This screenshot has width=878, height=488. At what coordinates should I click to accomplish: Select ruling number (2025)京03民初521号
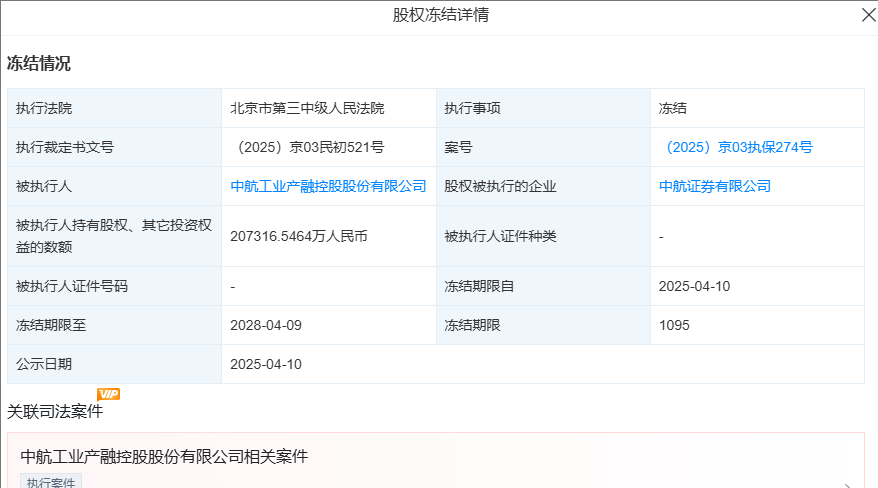coord(307,147)
